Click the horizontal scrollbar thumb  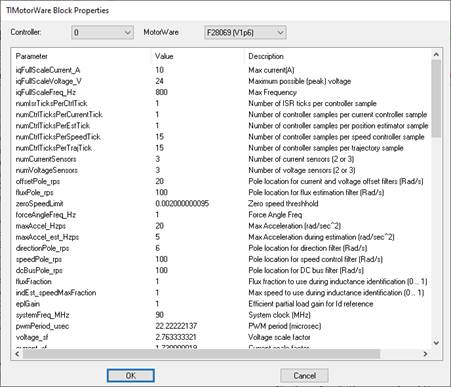201,354
